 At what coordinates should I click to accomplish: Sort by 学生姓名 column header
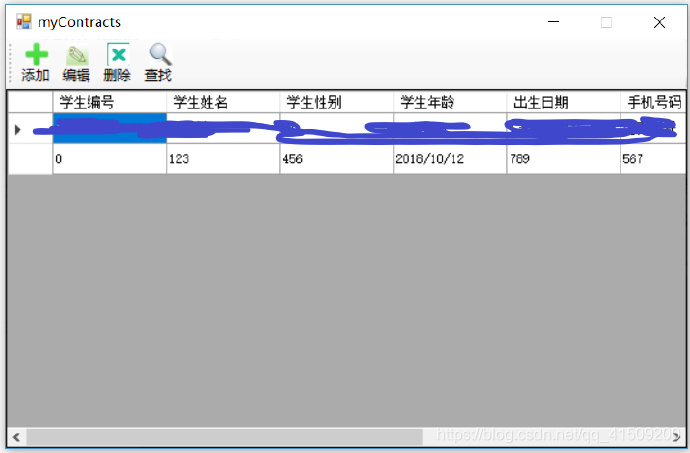pos(223,102)
